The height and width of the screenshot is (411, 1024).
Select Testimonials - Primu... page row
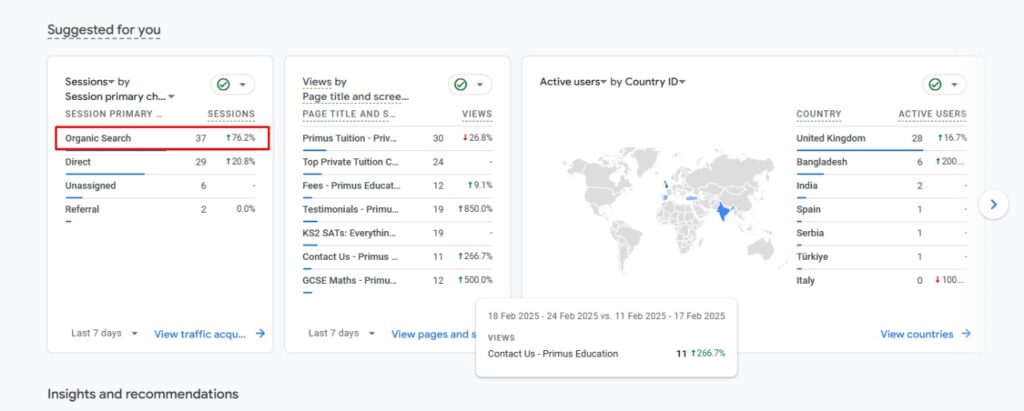(397, 210)
